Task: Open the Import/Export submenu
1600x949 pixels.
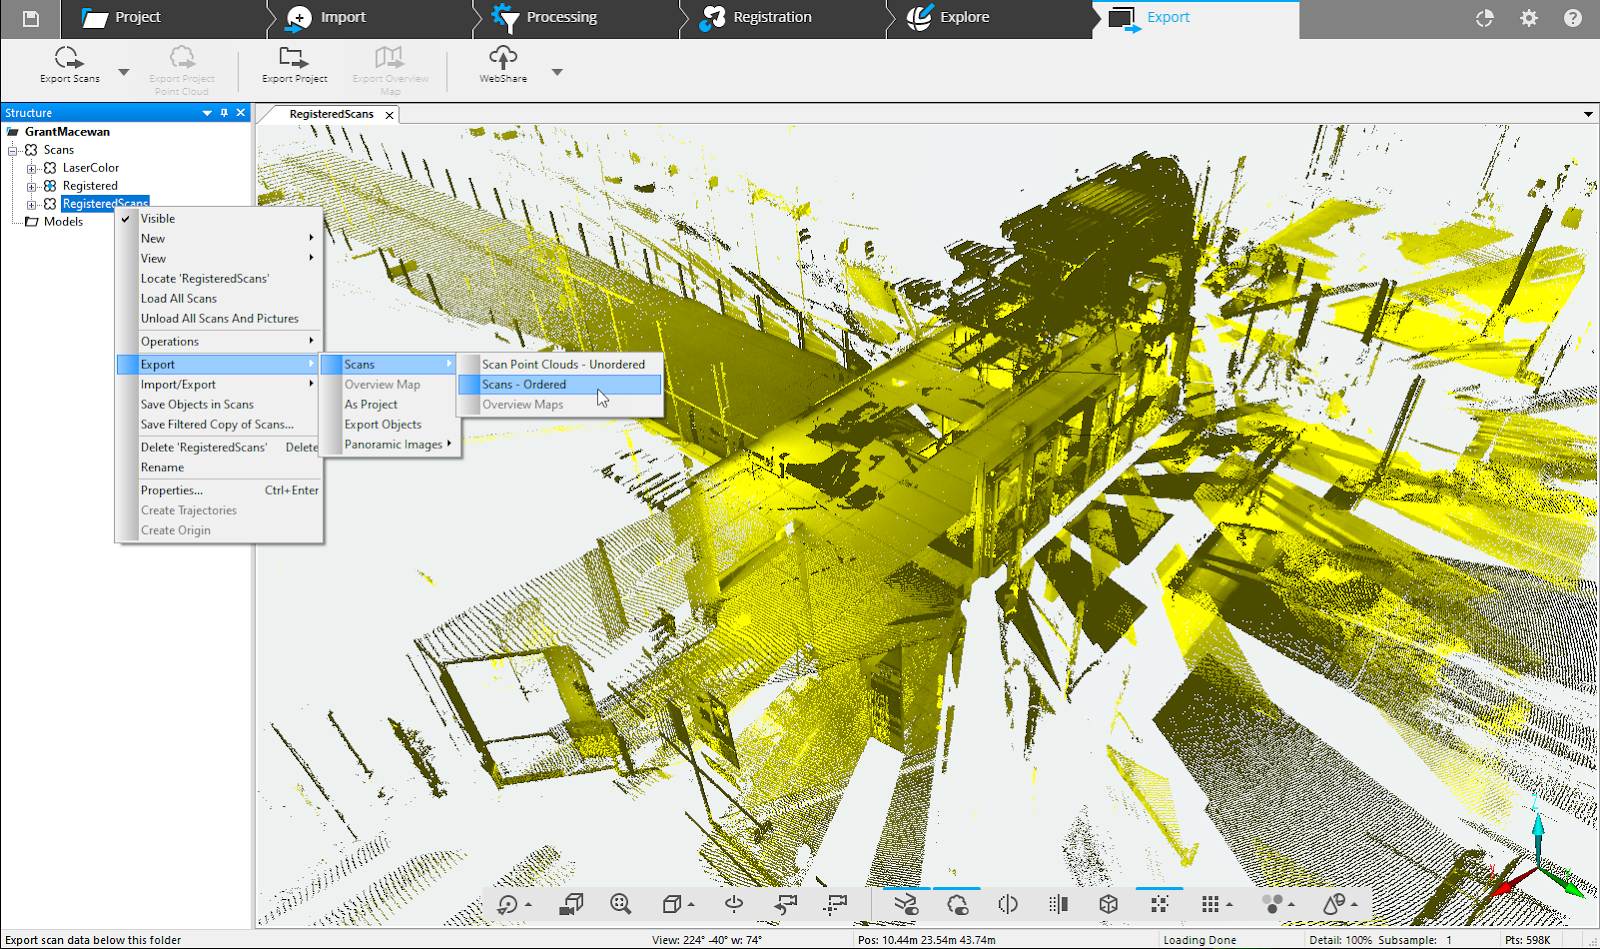Action: pyautogui.click(x=219, y=384)
